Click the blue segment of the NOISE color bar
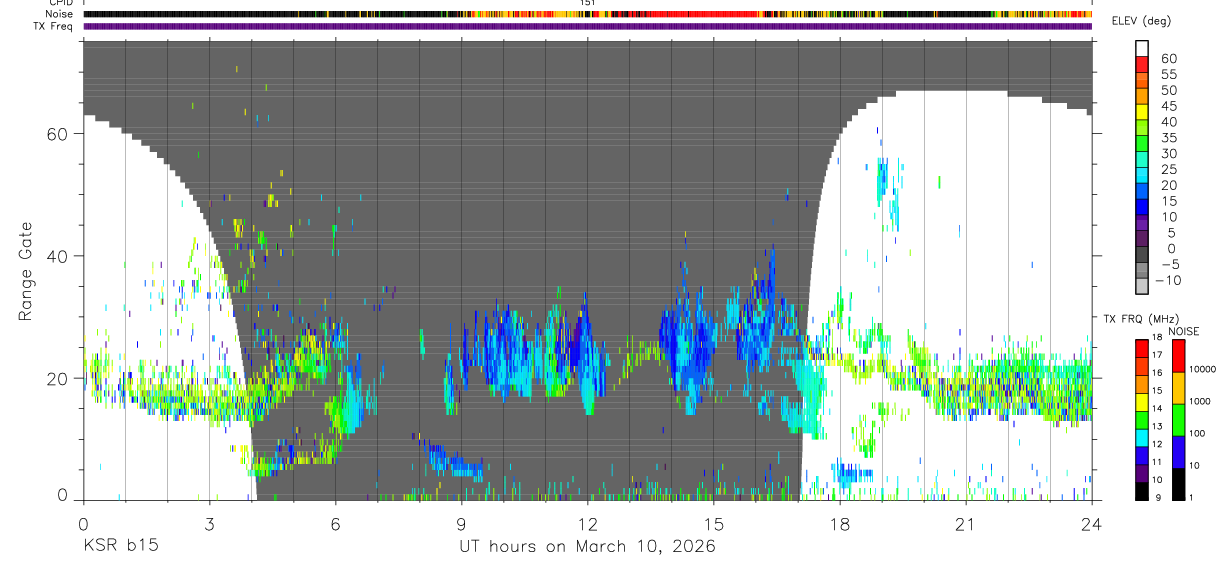The height and width of the screenshot is (567, 1228). 1178,452
